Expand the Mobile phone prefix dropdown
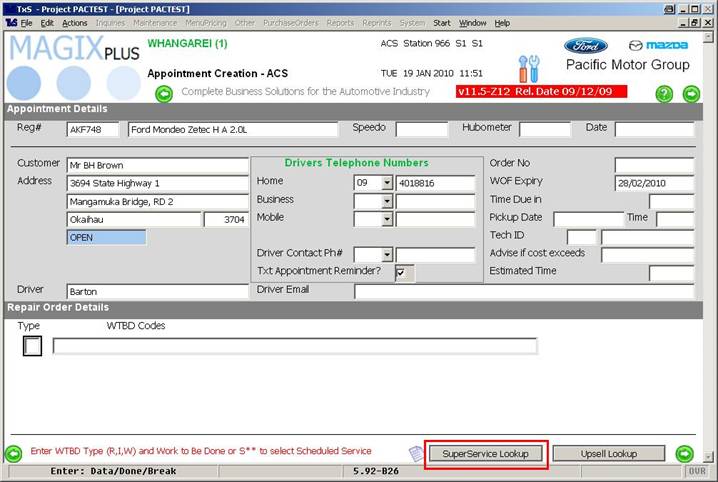 (x=387, y=218)
